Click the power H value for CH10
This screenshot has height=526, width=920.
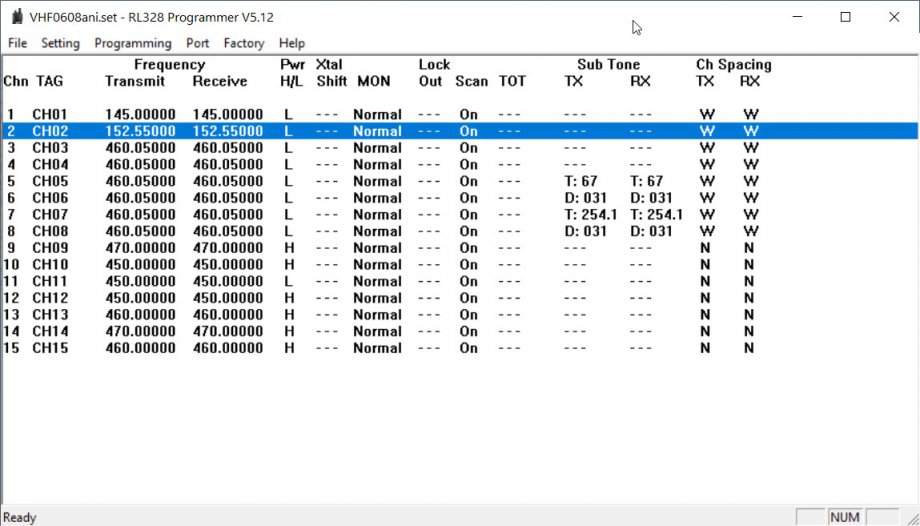(288, 265)
